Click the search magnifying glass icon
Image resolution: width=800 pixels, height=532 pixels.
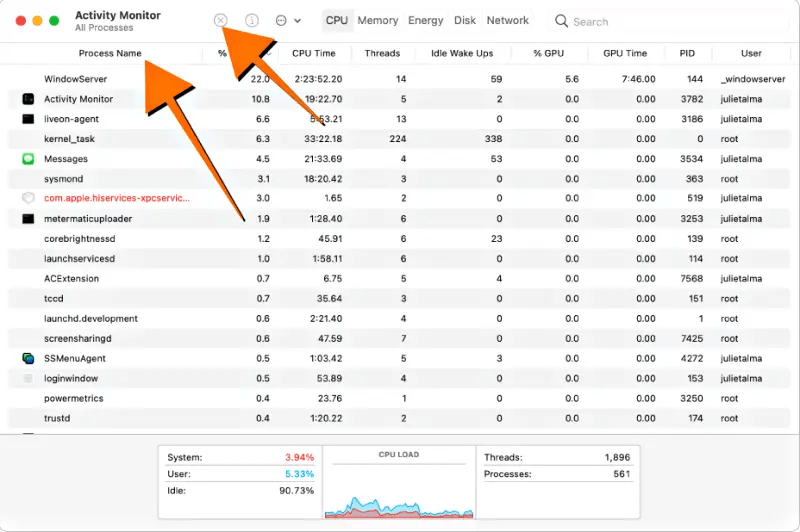click(561, 21)
